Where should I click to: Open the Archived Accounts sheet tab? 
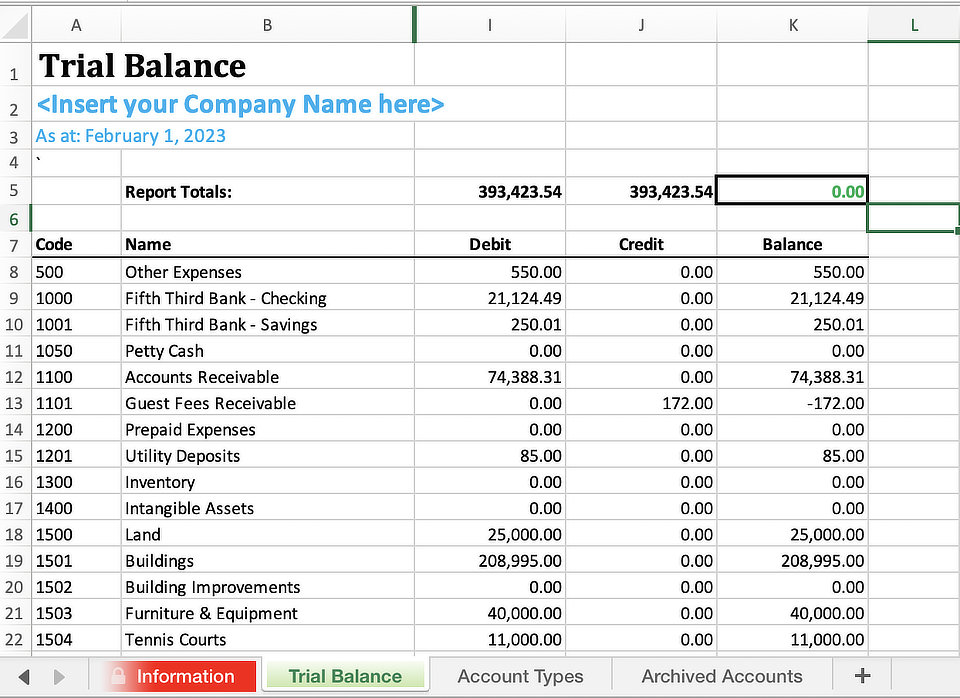point(721,676)
